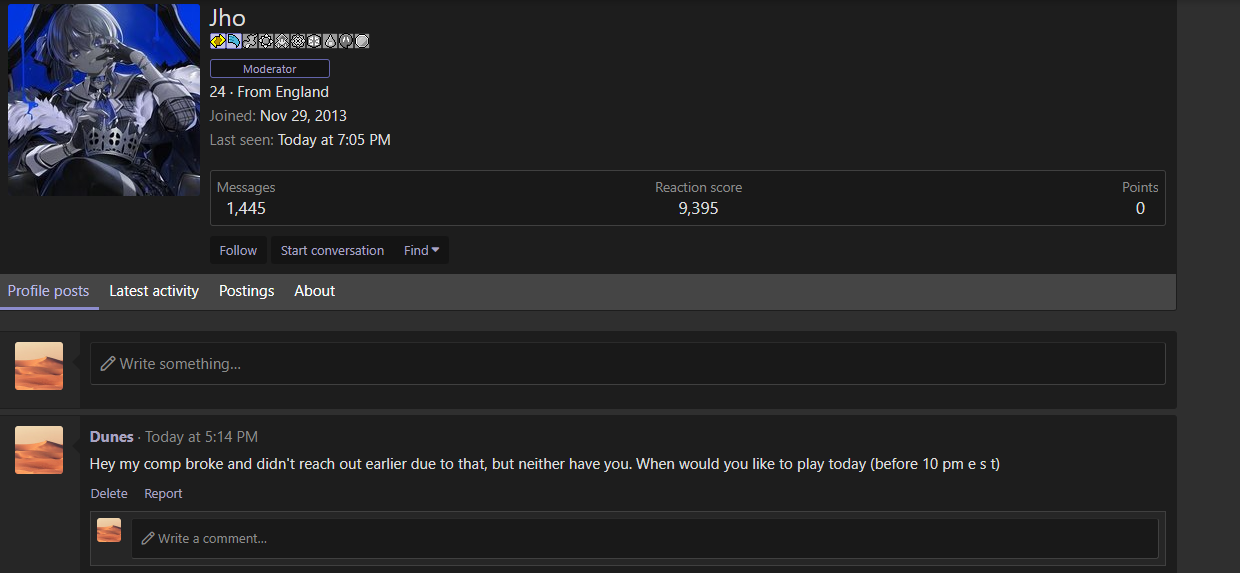
Task: Delete the Dunes profile post
Action: tap(109, 493)
